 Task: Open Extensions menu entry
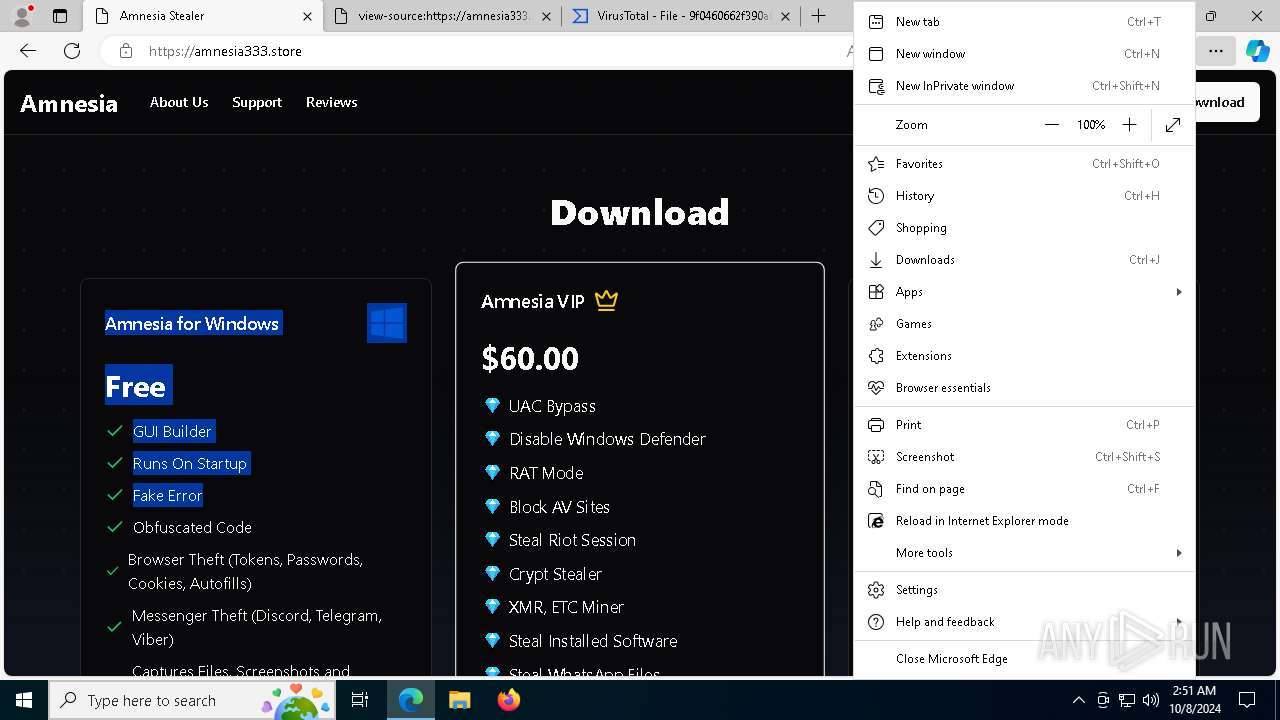tap(1024, 356)
